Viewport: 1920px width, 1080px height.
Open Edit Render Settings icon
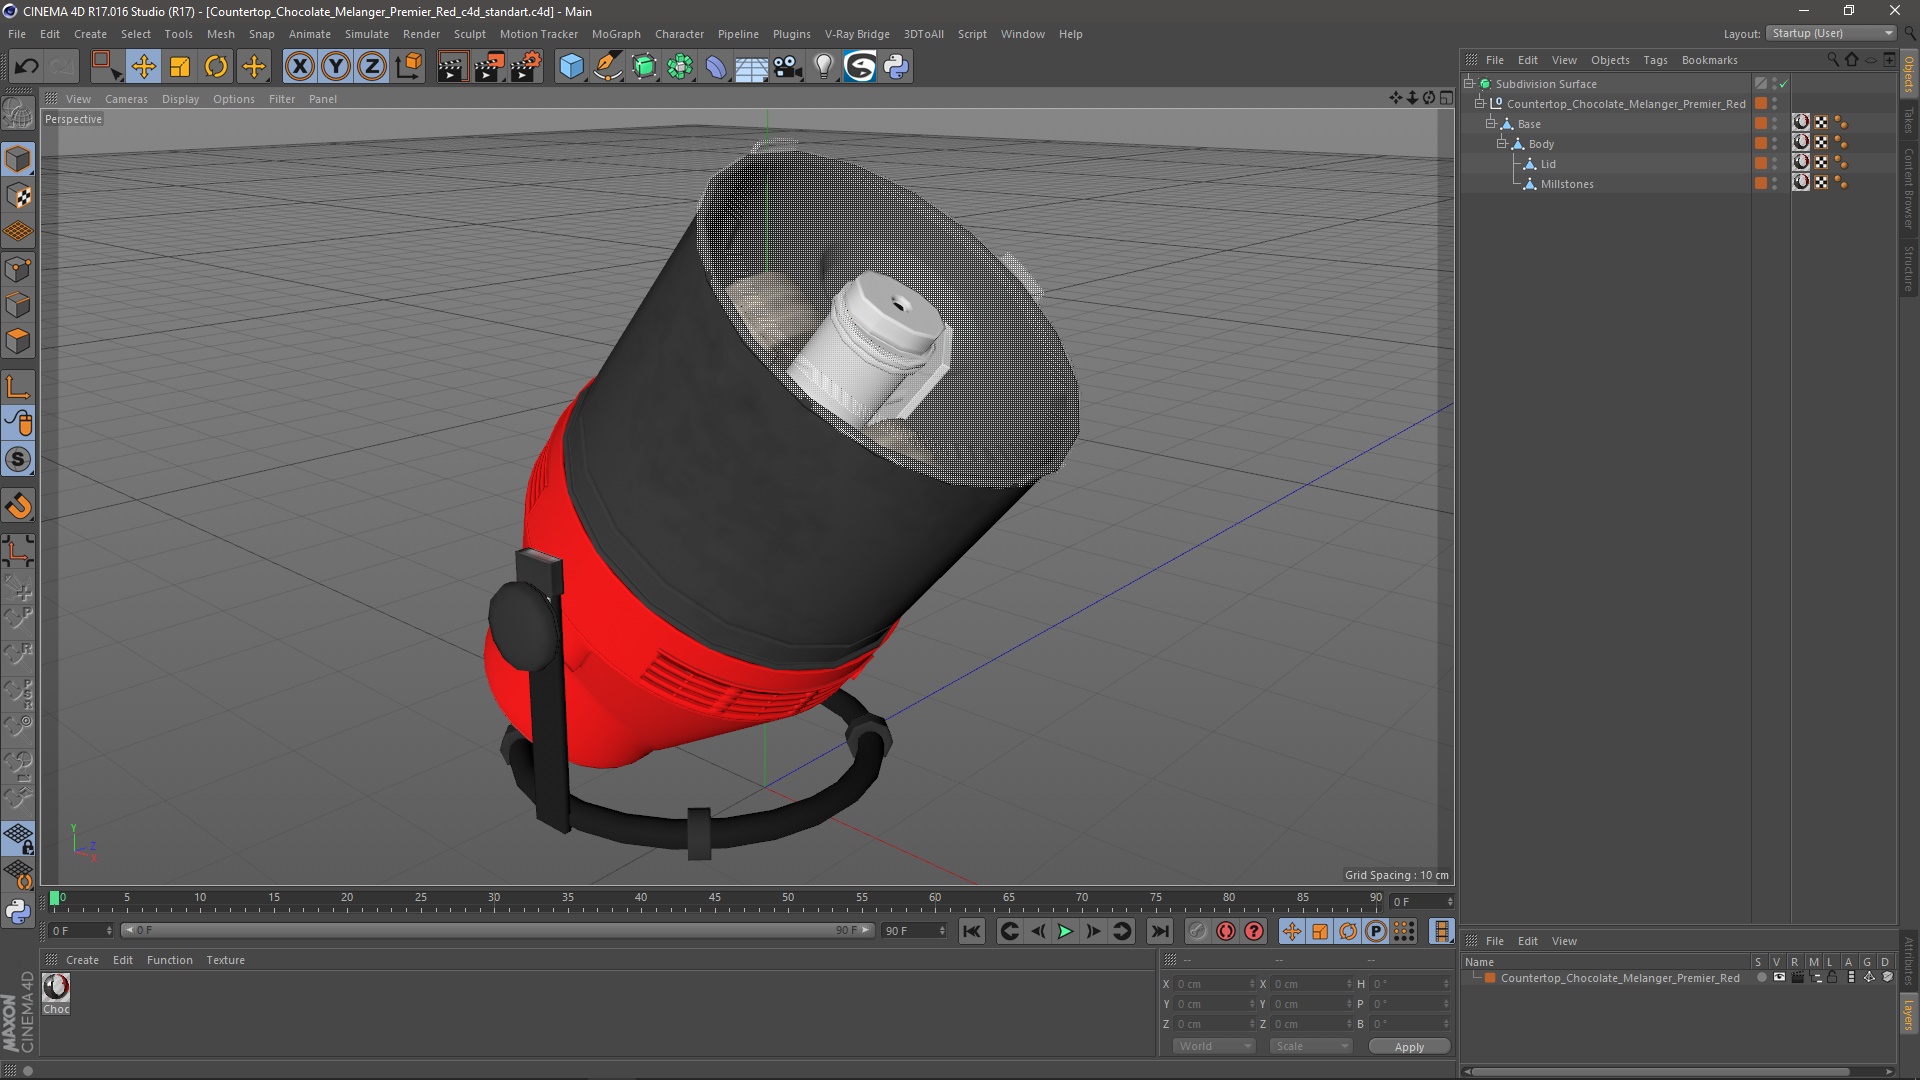pyautogui.click(x=526, y=66)
